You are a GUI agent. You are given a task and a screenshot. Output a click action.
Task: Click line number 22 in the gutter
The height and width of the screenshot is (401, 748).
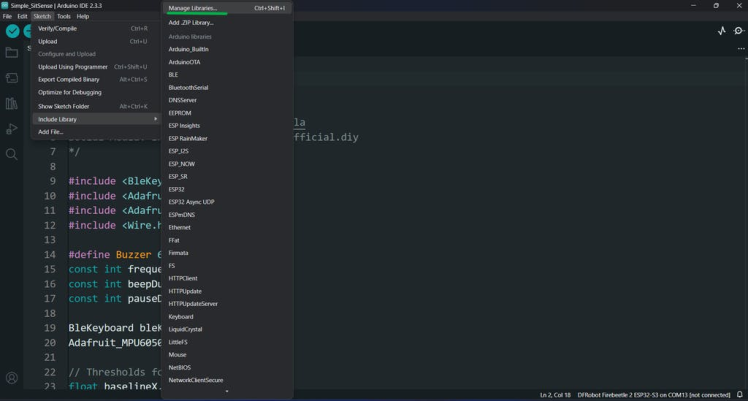point(50,372)
